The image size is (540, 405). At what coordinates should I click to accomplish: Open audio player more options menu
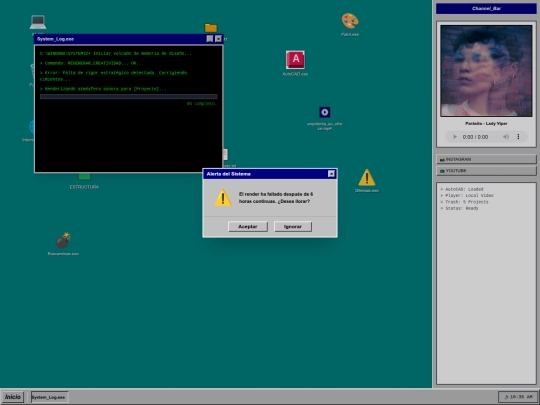tap(518, 137)
